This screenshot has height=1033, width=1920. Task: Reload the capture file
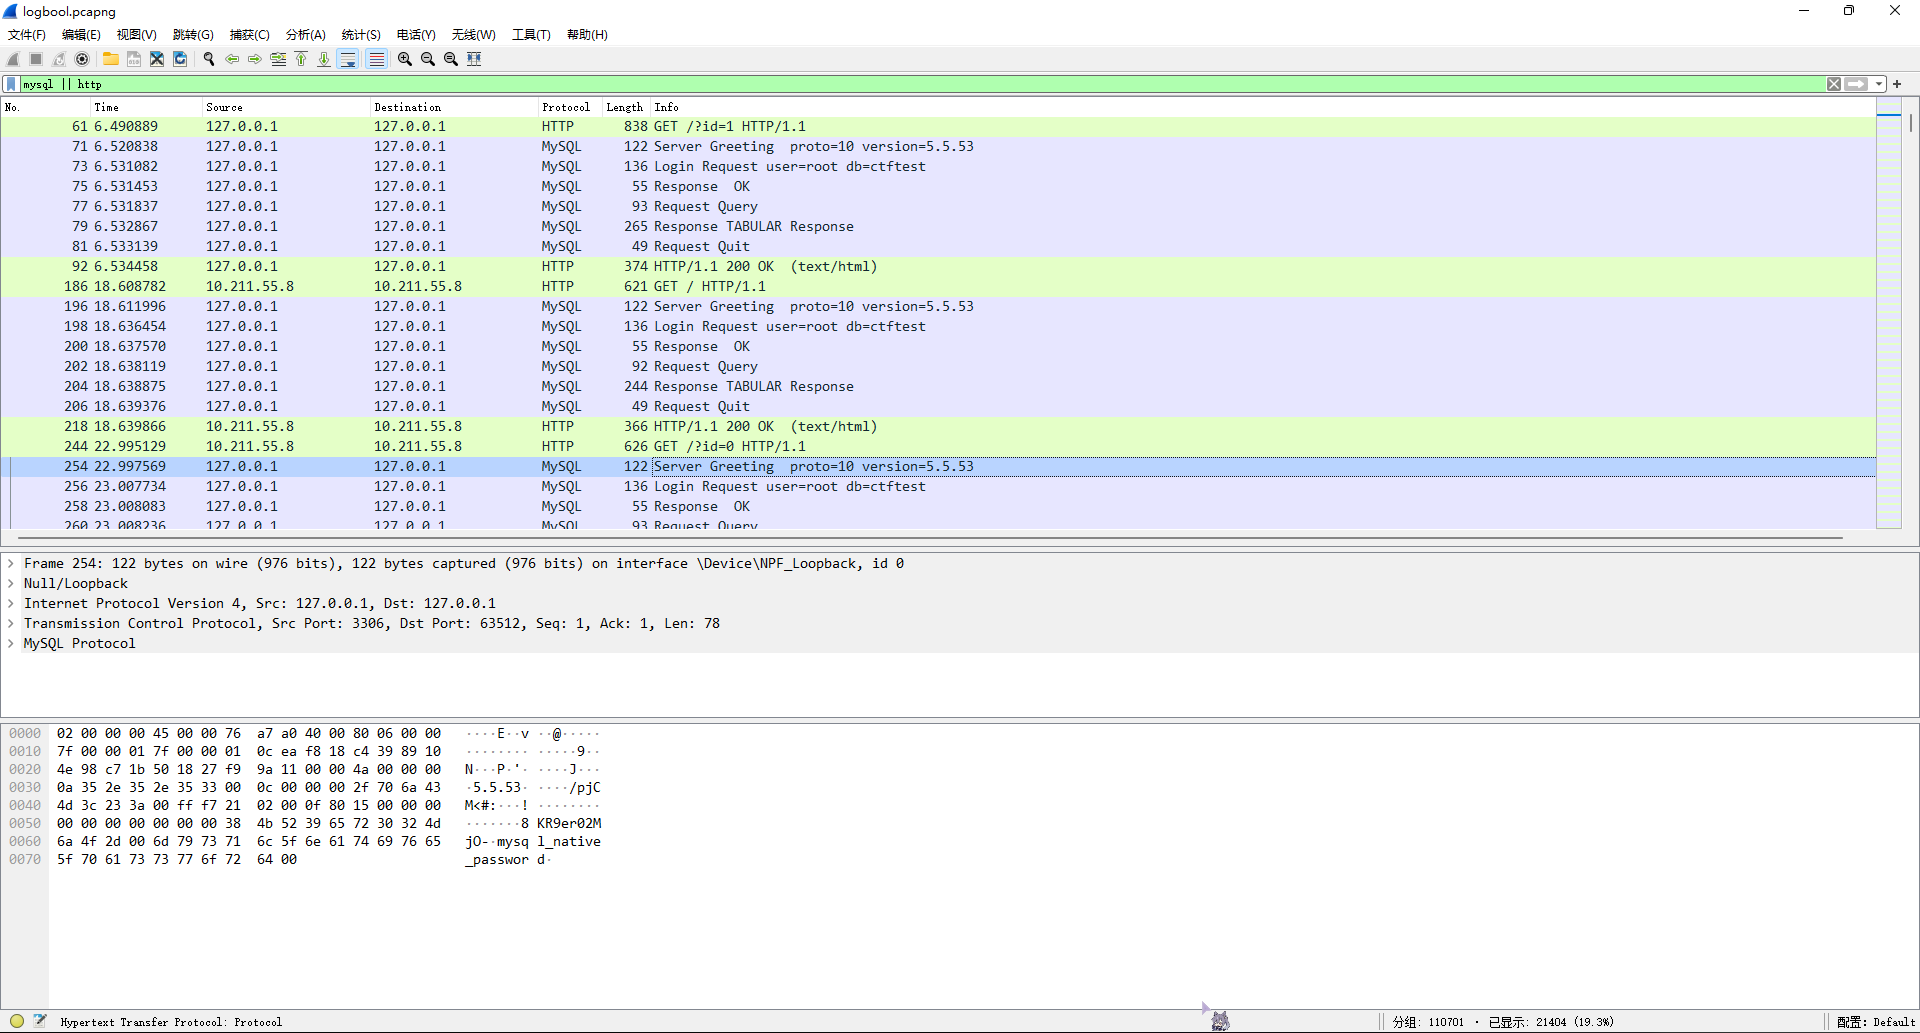coord(180,59)
